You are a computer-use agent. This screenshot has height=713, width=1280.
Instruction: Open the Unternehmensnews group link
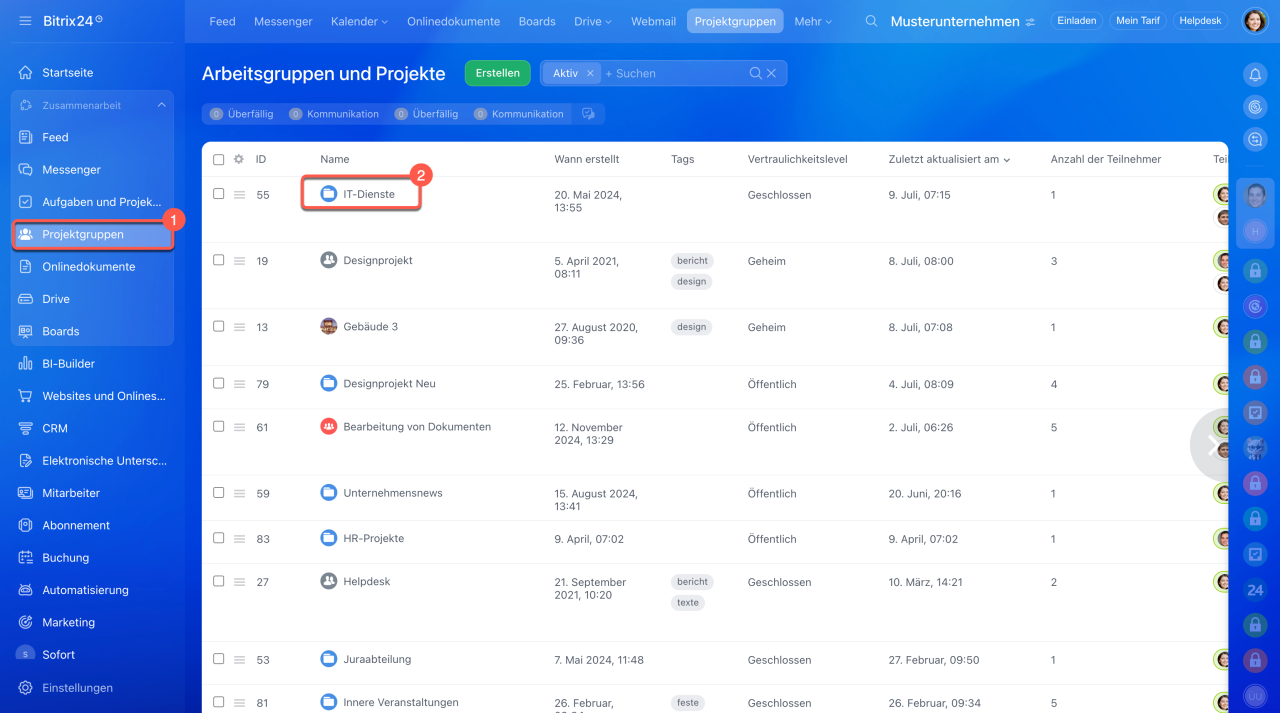(393, 493)
